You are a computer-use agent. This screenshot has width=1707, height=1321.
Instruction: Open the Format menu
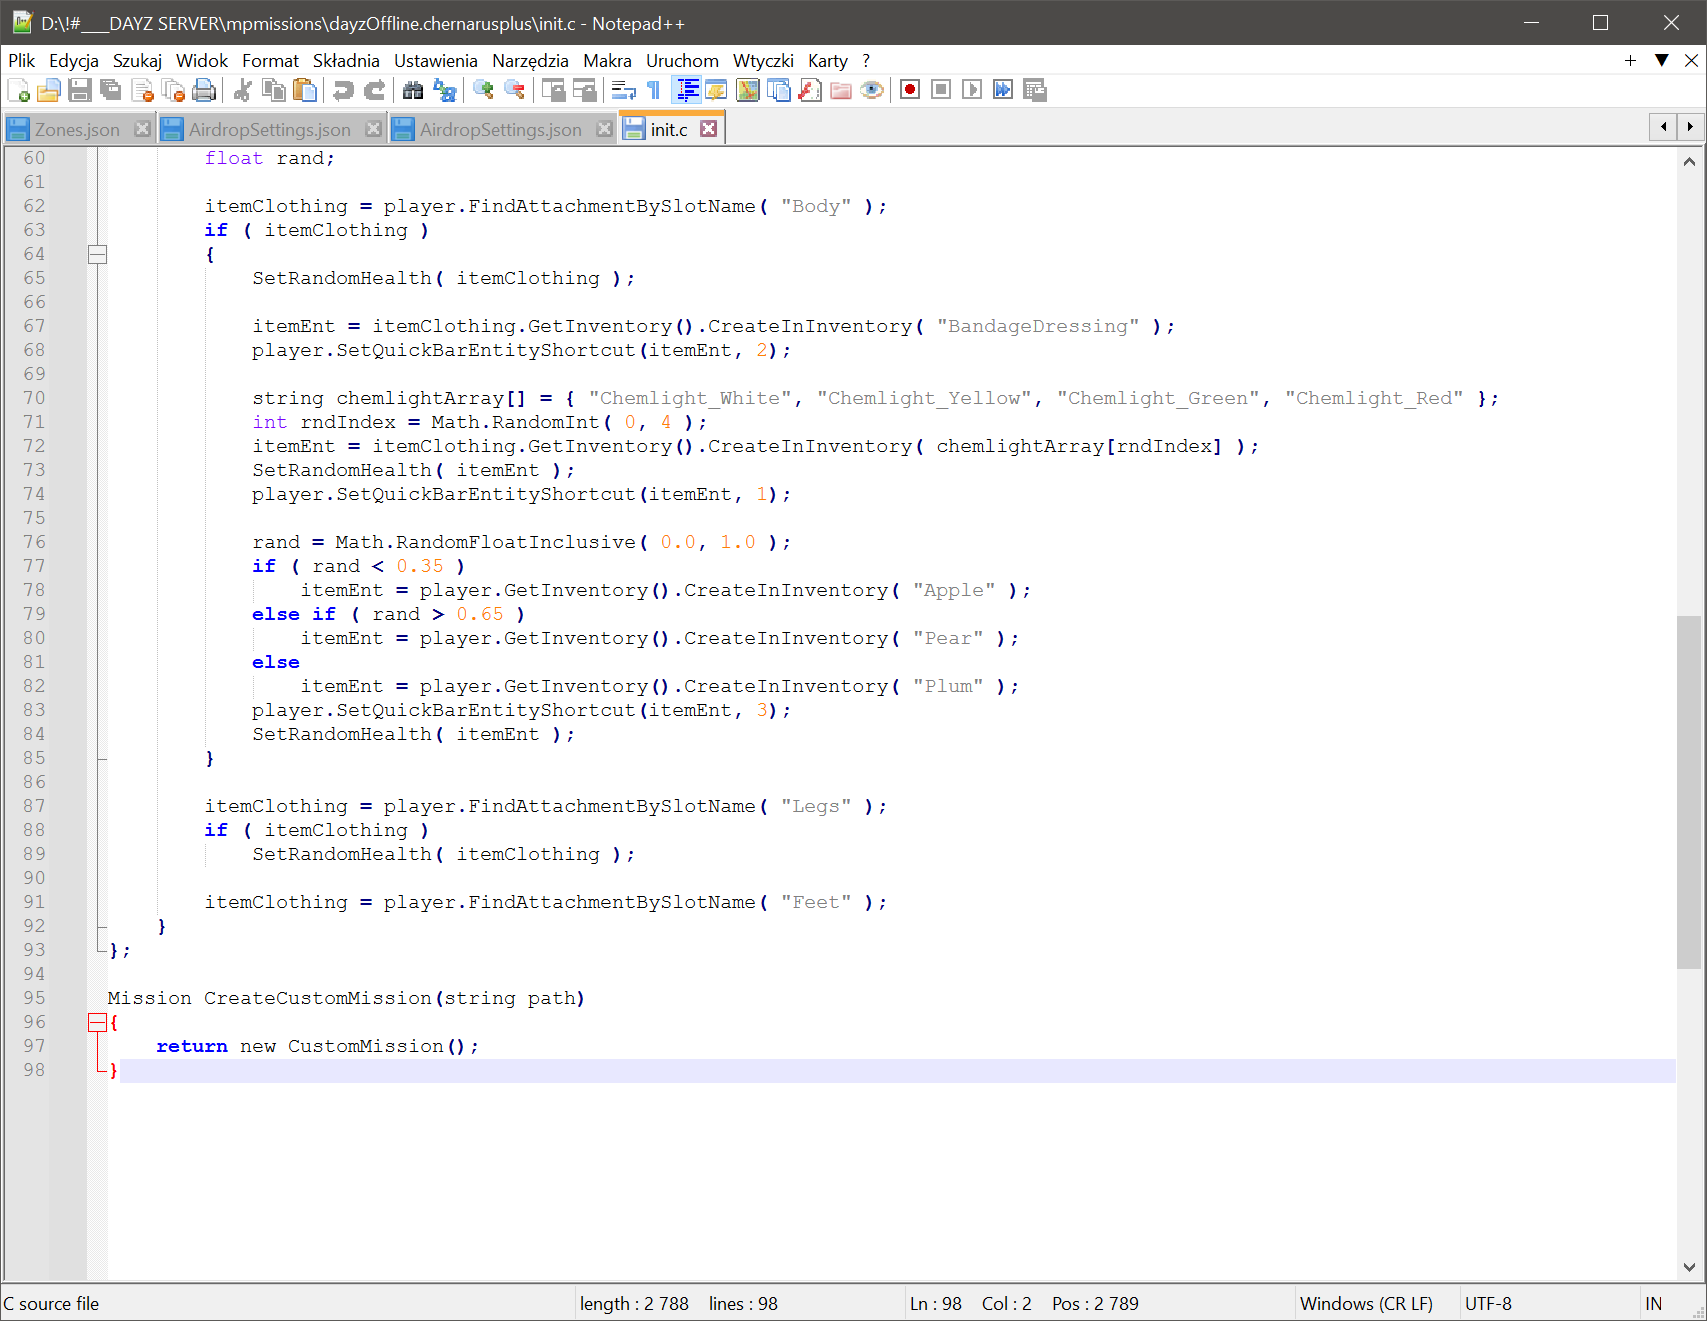pyautogui.click(x=270, y=61)
